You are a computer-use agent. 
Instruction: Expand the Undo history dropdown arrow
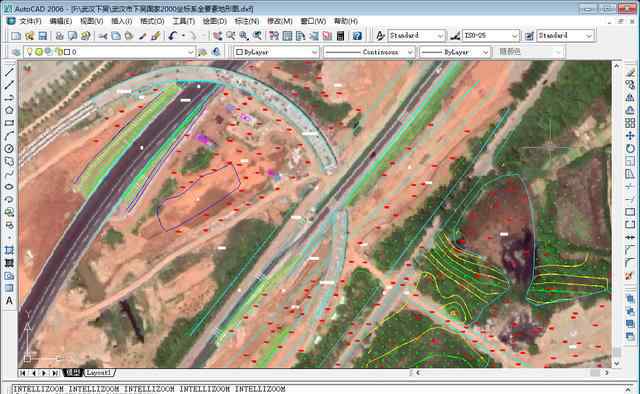(x=183, y=36)
